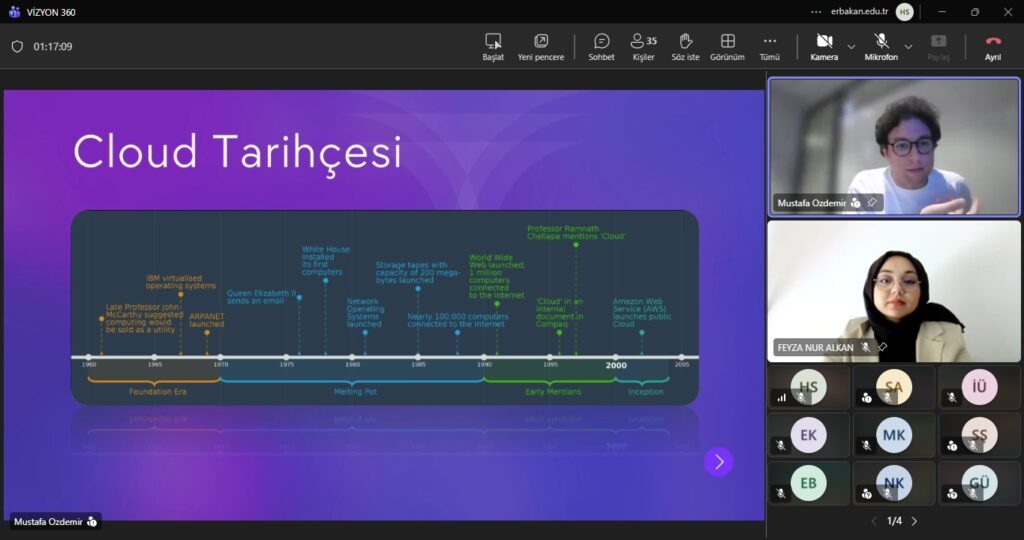This screenshot has height=540, width=1024.
Task: Leave the meeting with Ayrıl
Action: point(992,46)
